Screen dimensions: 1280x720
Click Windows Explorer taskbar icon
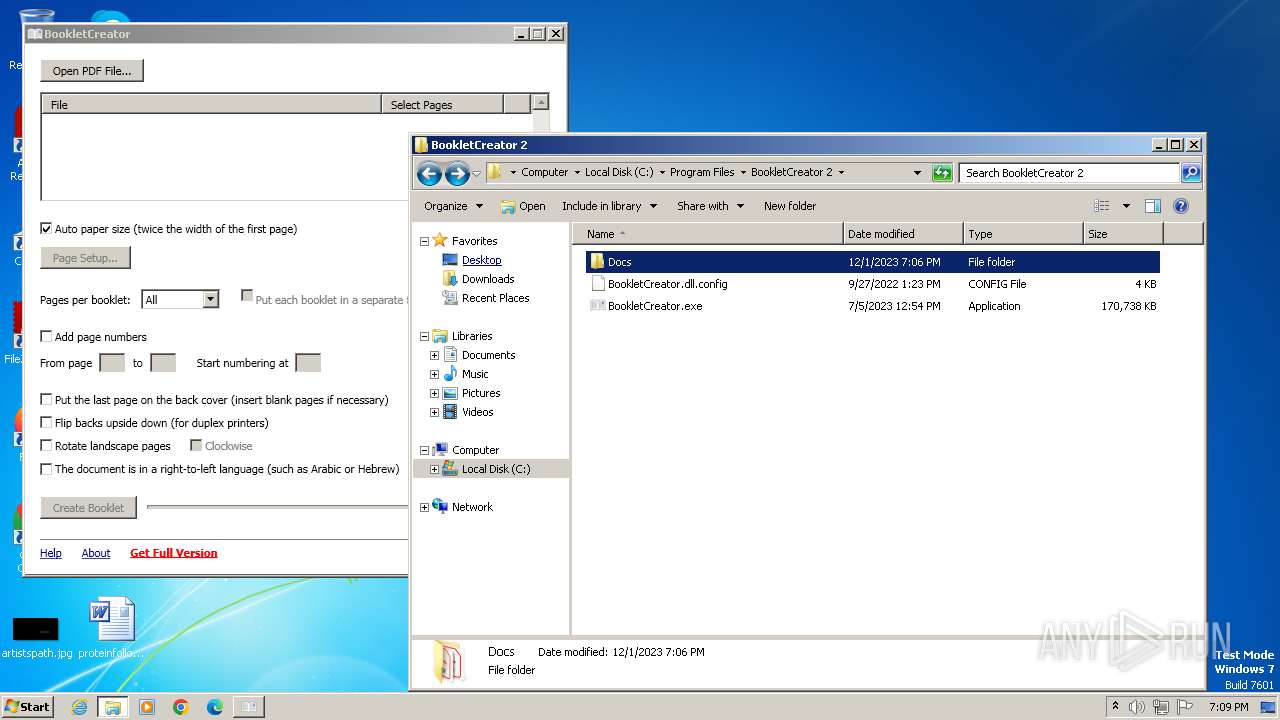113,707
